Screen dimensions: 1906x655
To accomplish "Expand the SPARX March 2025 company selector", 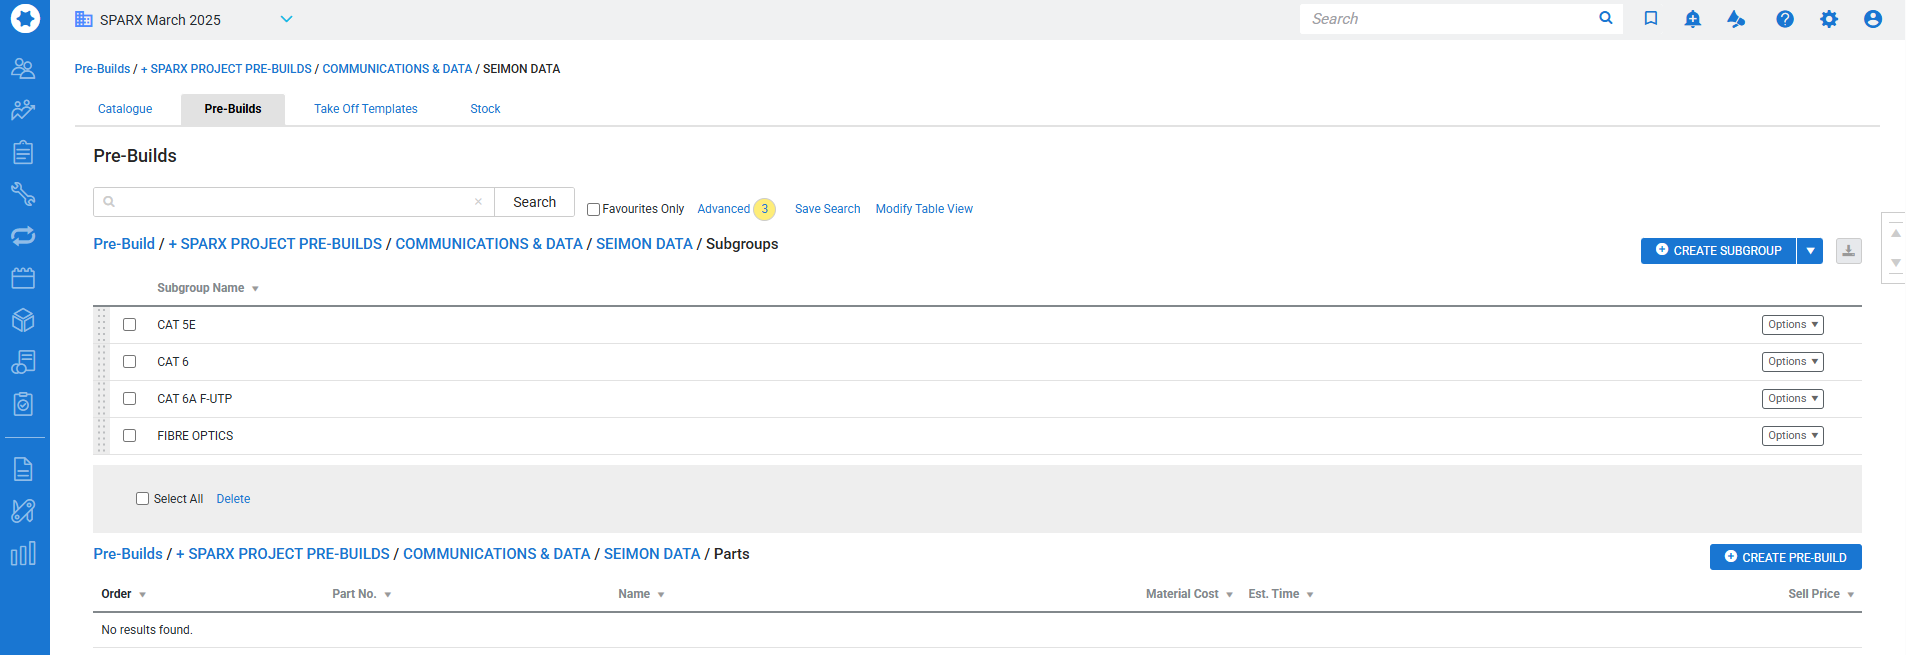I will [x=286, y=19].
